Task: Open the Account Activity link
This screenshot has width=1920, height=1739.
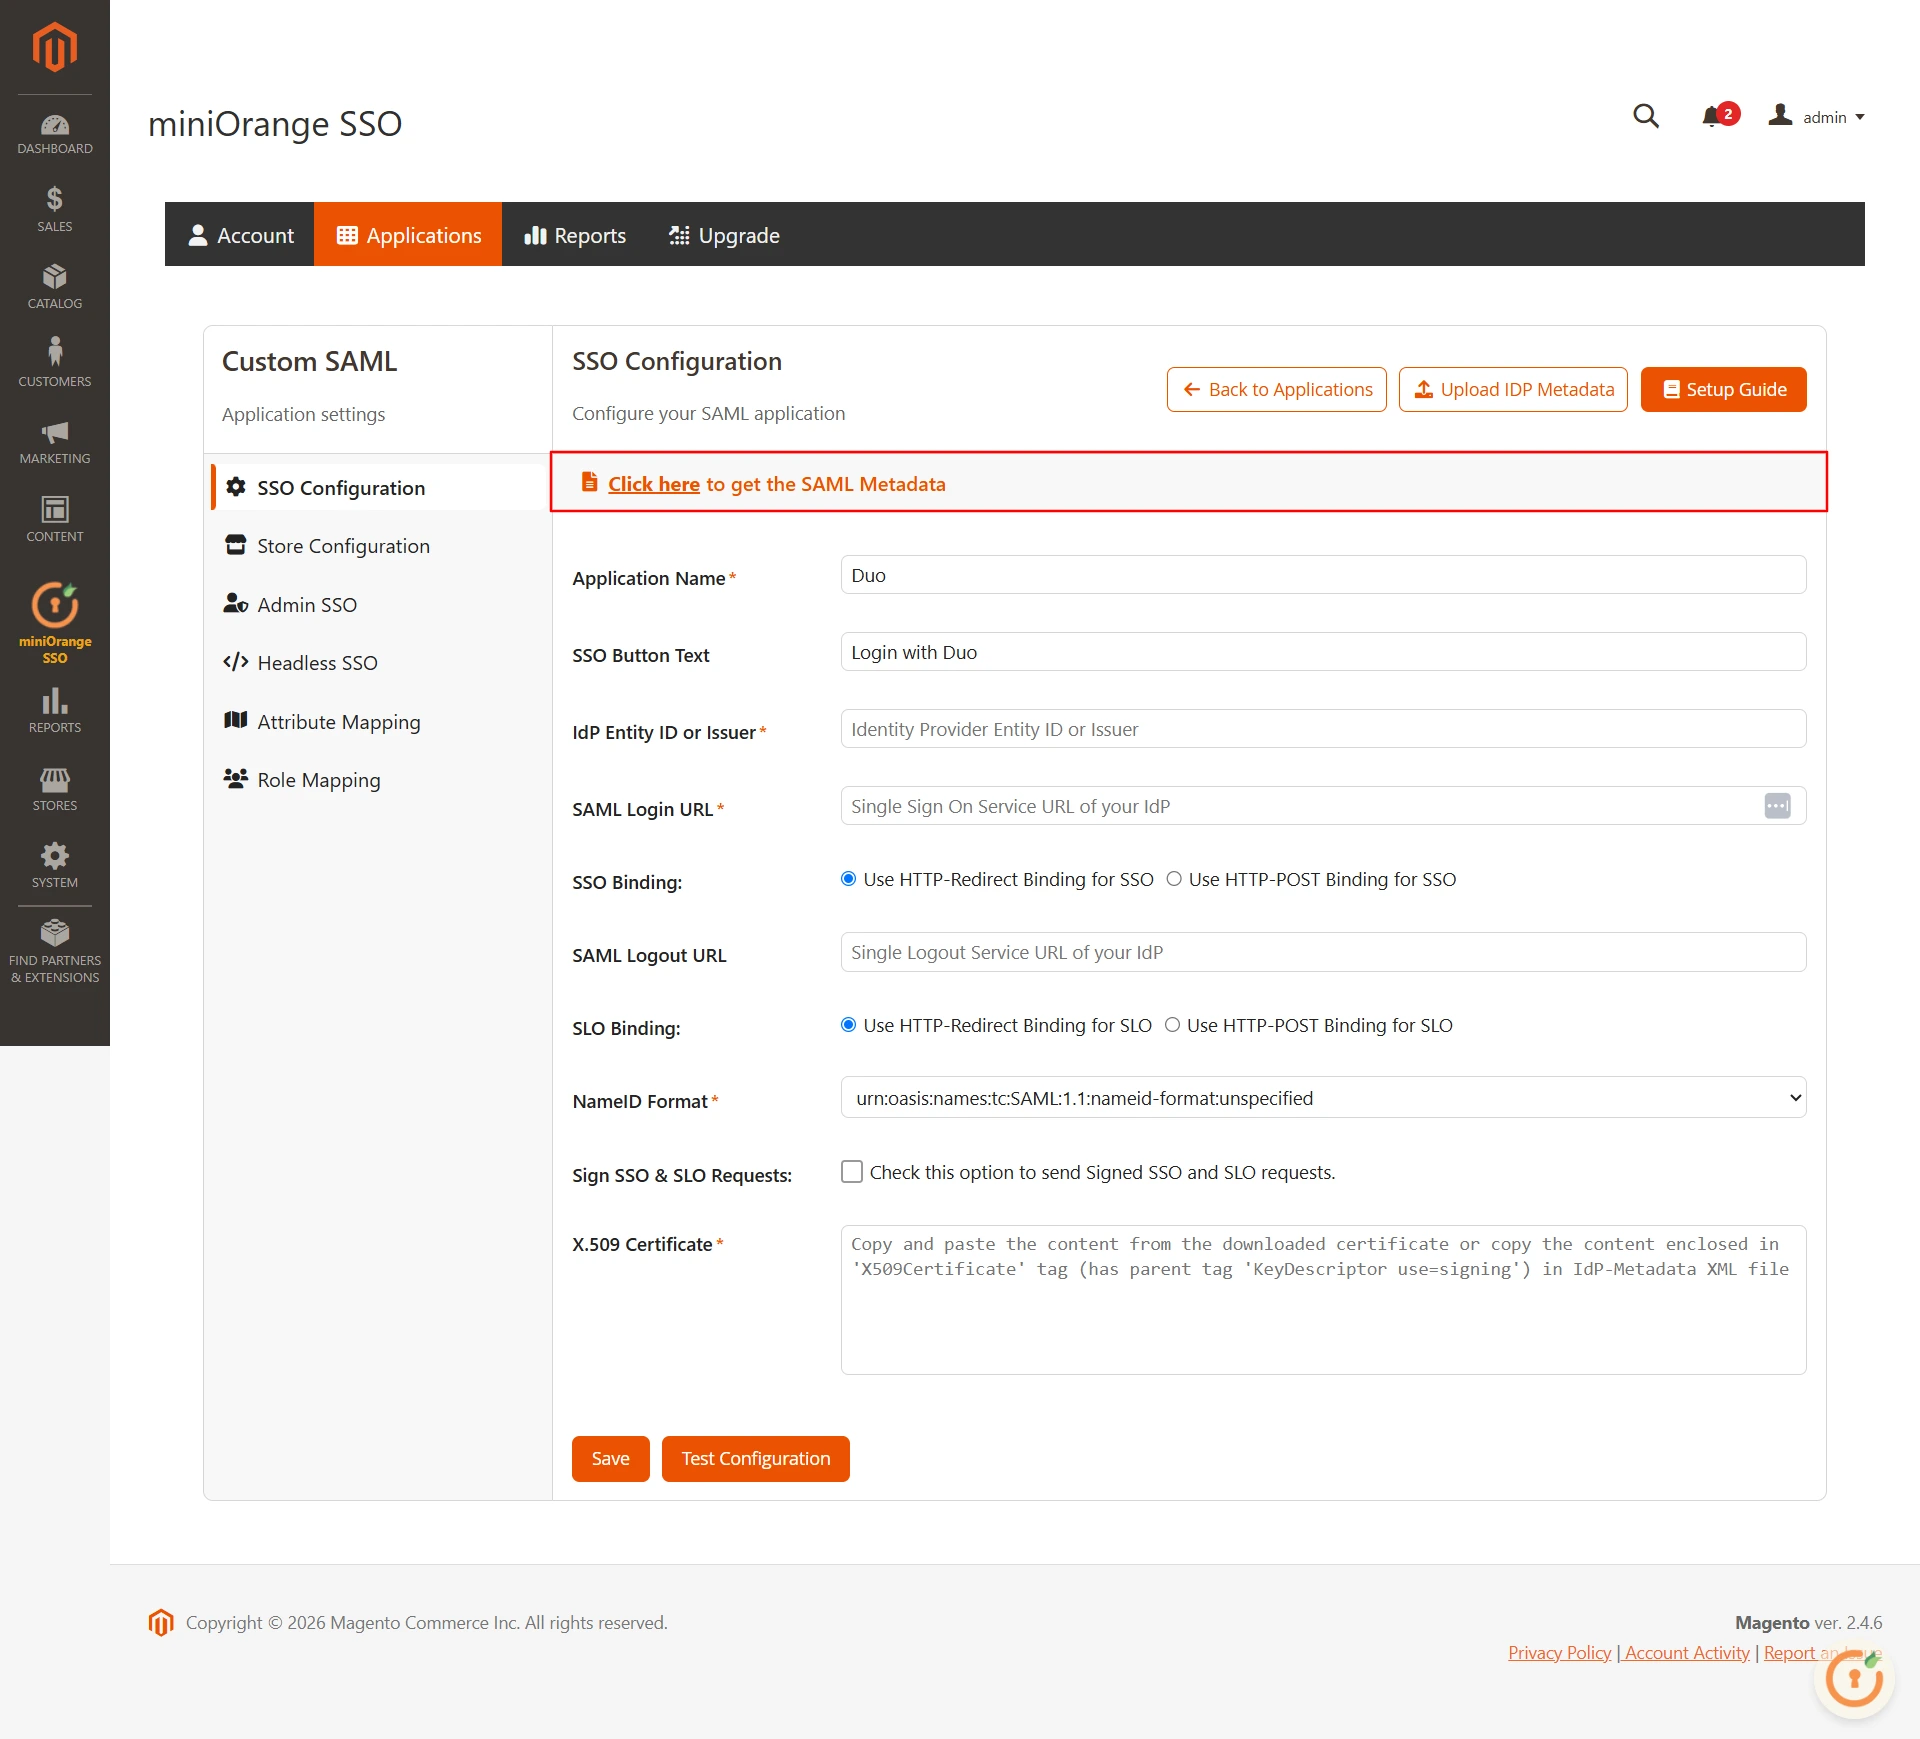Action: click(1687, 1653)
